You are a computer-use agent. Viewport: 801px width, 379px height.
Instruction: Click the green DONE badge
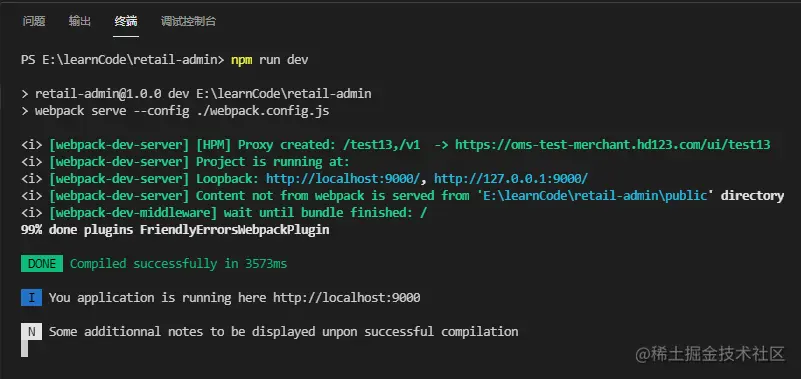tap(42, 264)
